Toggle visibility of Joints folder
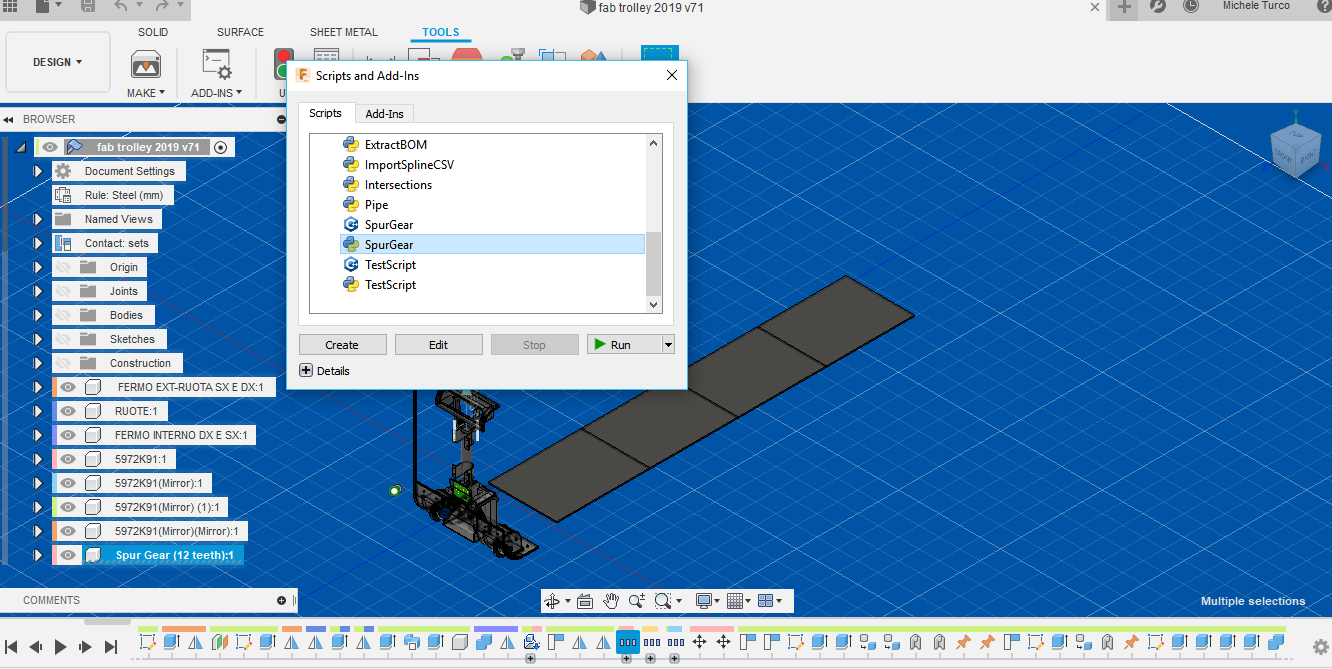The image size is (1332, 669). [x=63, y=291]
